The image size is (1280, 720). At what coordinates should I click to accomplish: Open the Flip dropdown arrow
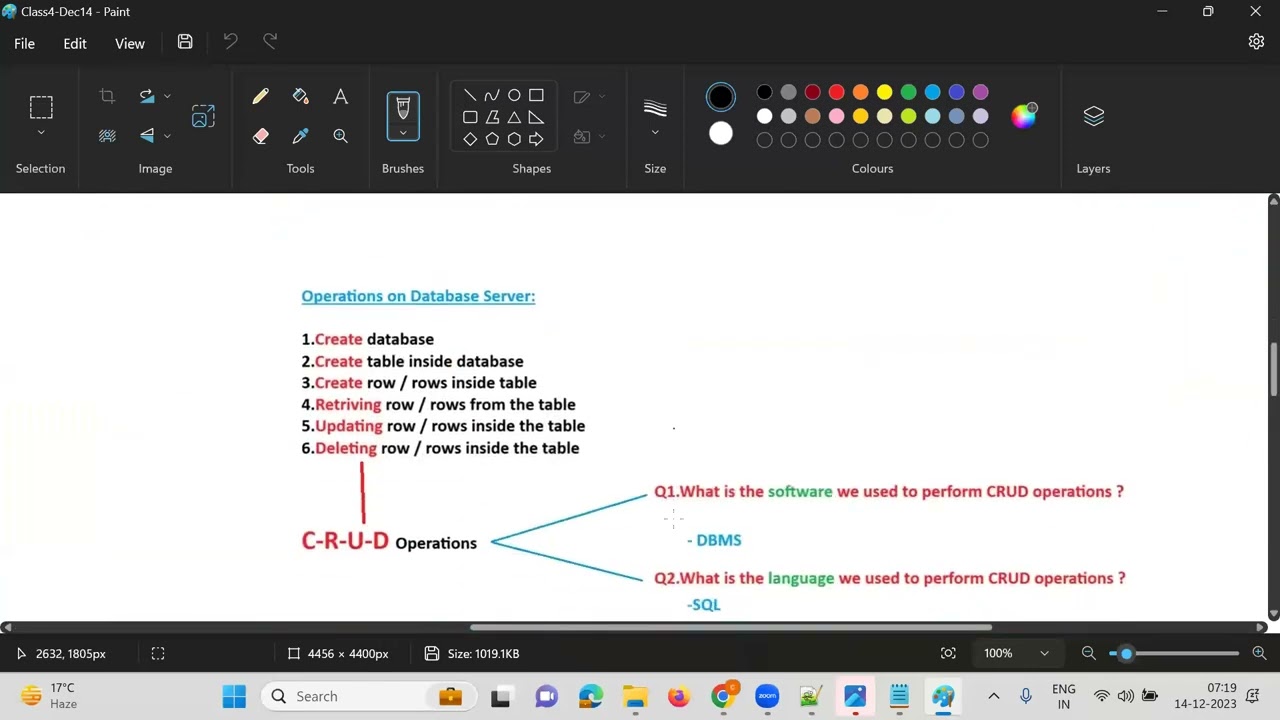(x=167, y=135)
